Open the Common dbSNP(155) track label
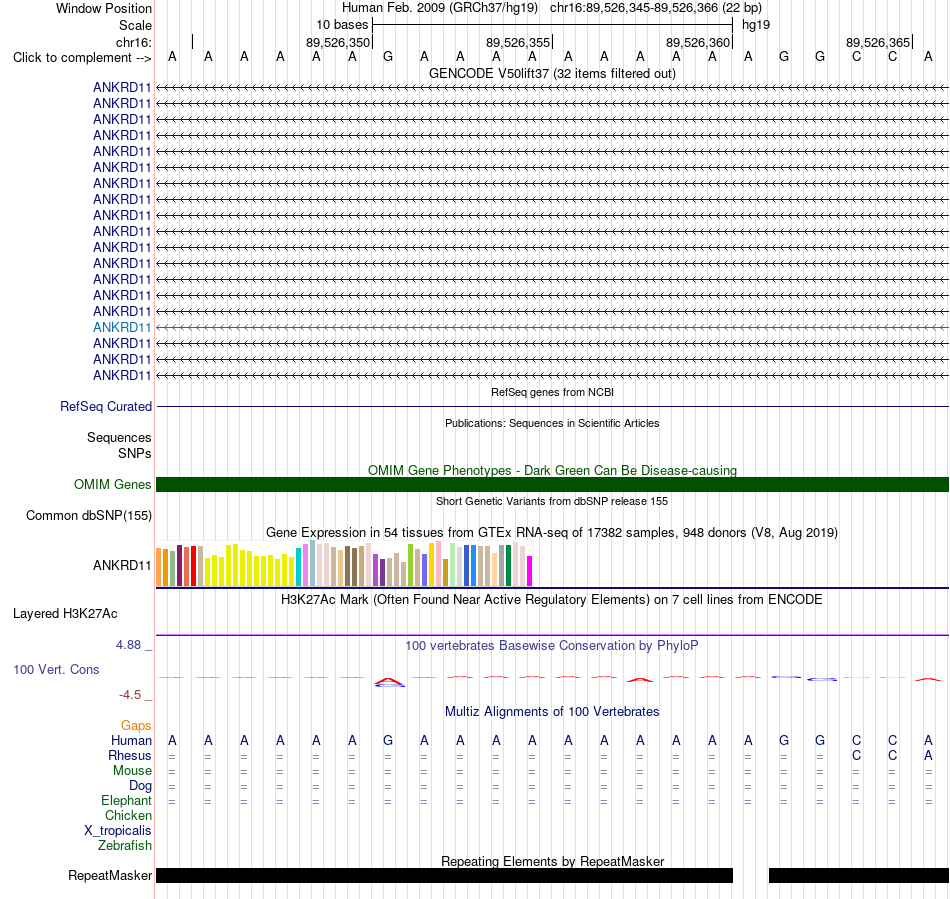This screenshot has width=950, height=899. coord(89,516)
